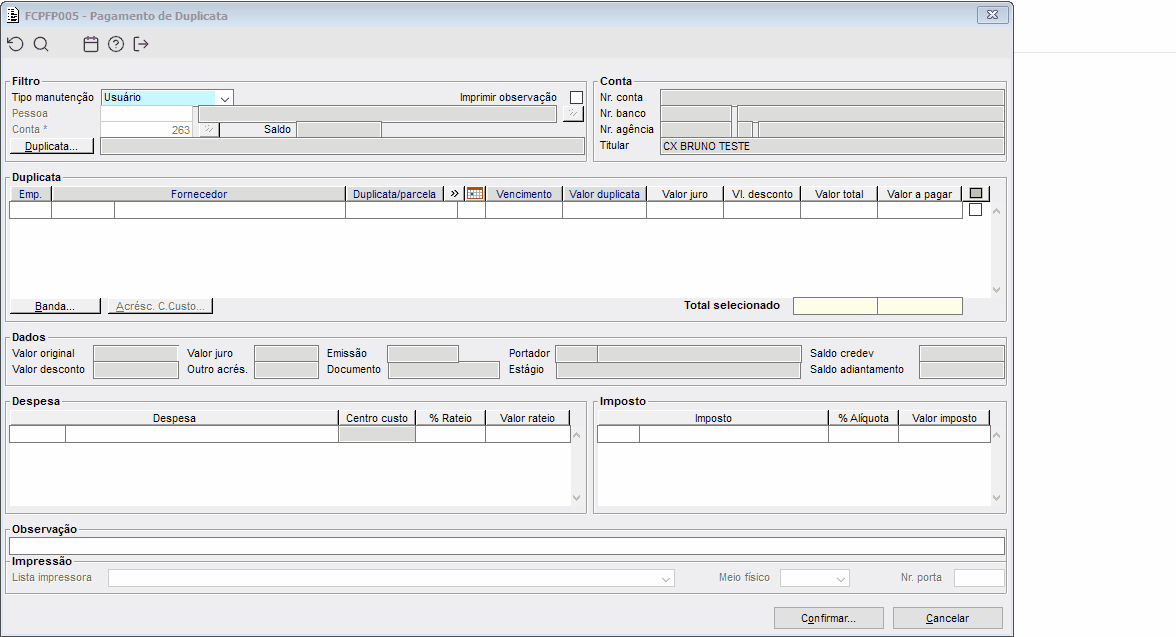Click the Nr. porta input field
1176x637 pixels.
(x=979, y=578)
